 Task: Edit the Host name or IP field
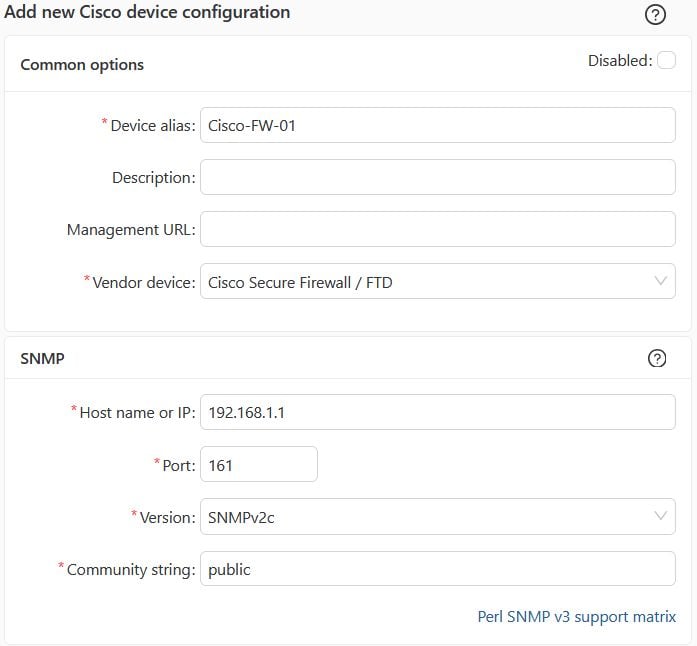(x=437, y=412)
